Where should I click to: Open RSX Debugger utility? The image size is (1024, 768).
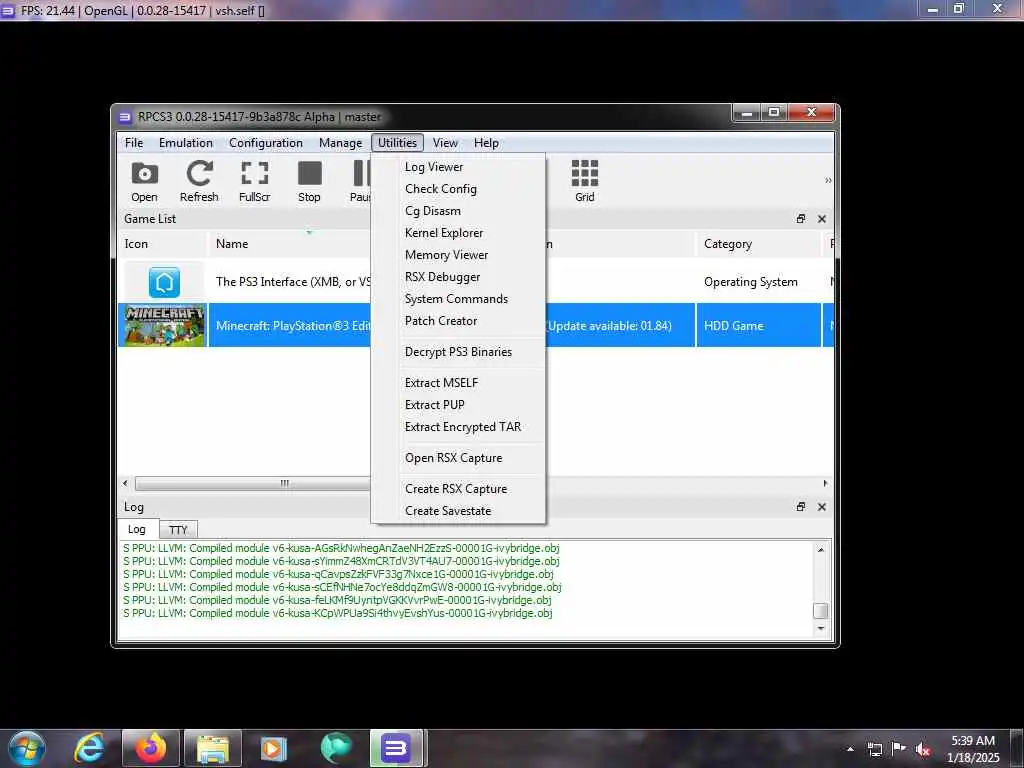point(458,277)
